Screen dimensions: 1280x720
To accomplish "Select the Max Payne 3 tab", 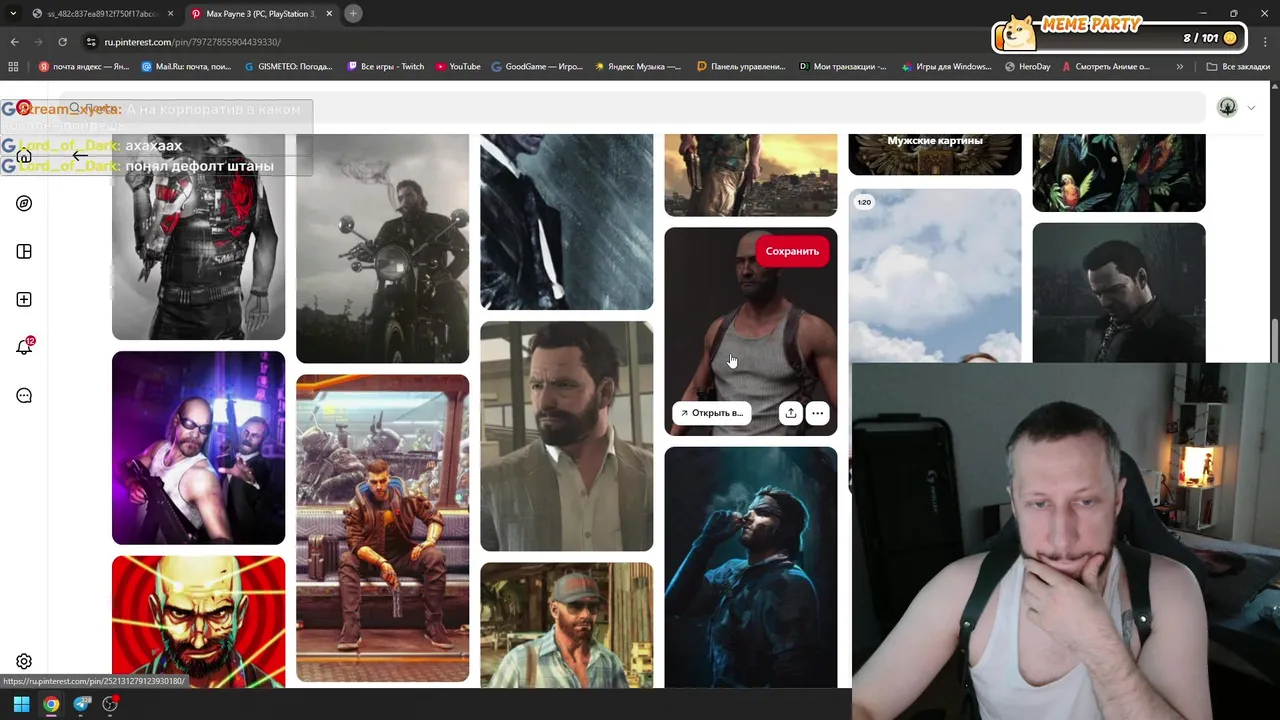I will point(260,14).
